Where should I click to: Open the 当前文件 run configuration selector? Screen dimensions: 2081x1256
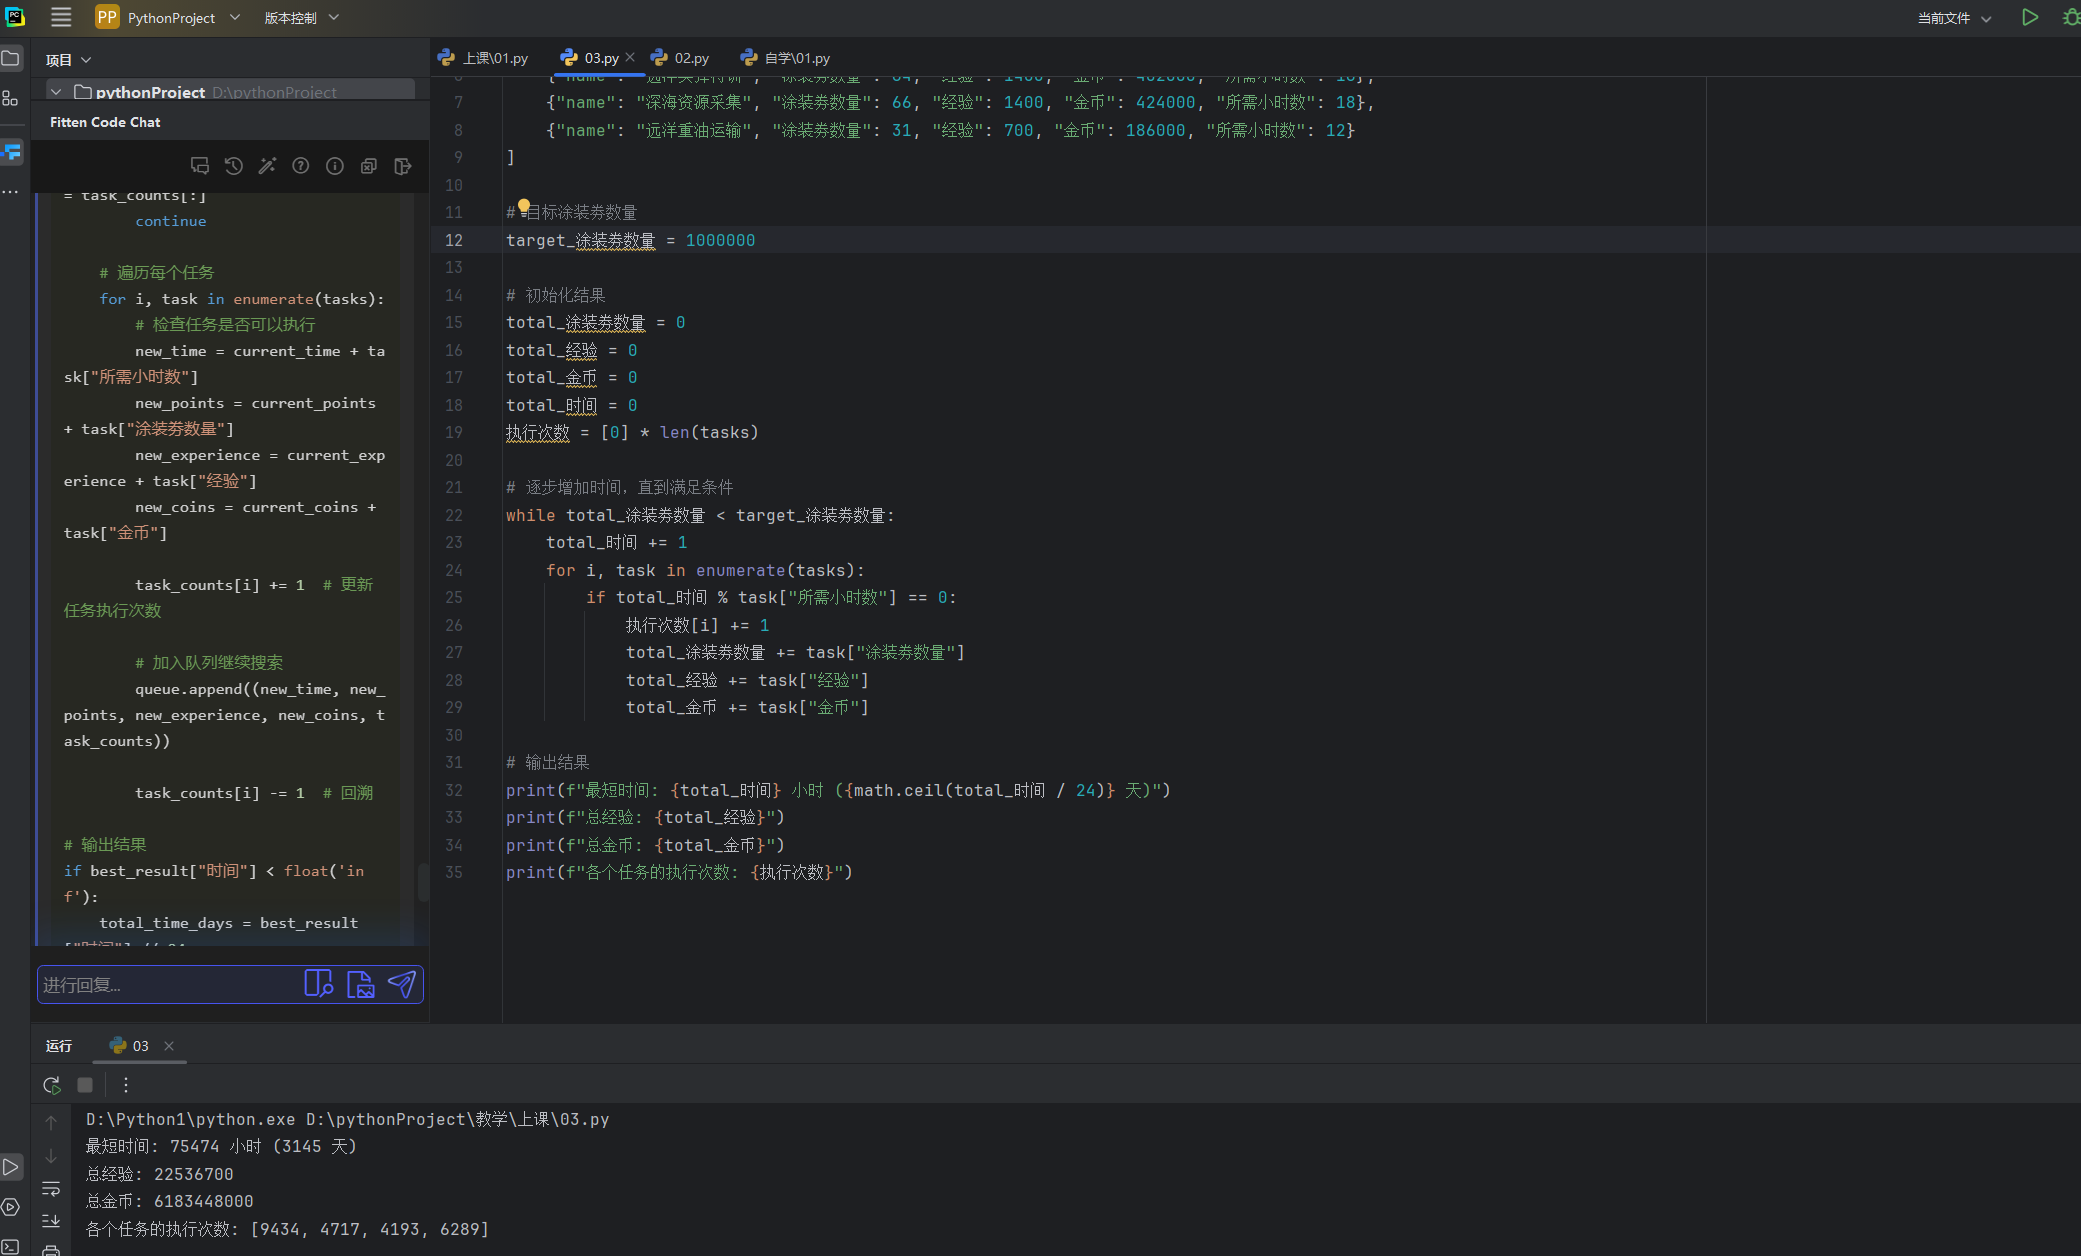(x=1954, y=18)
